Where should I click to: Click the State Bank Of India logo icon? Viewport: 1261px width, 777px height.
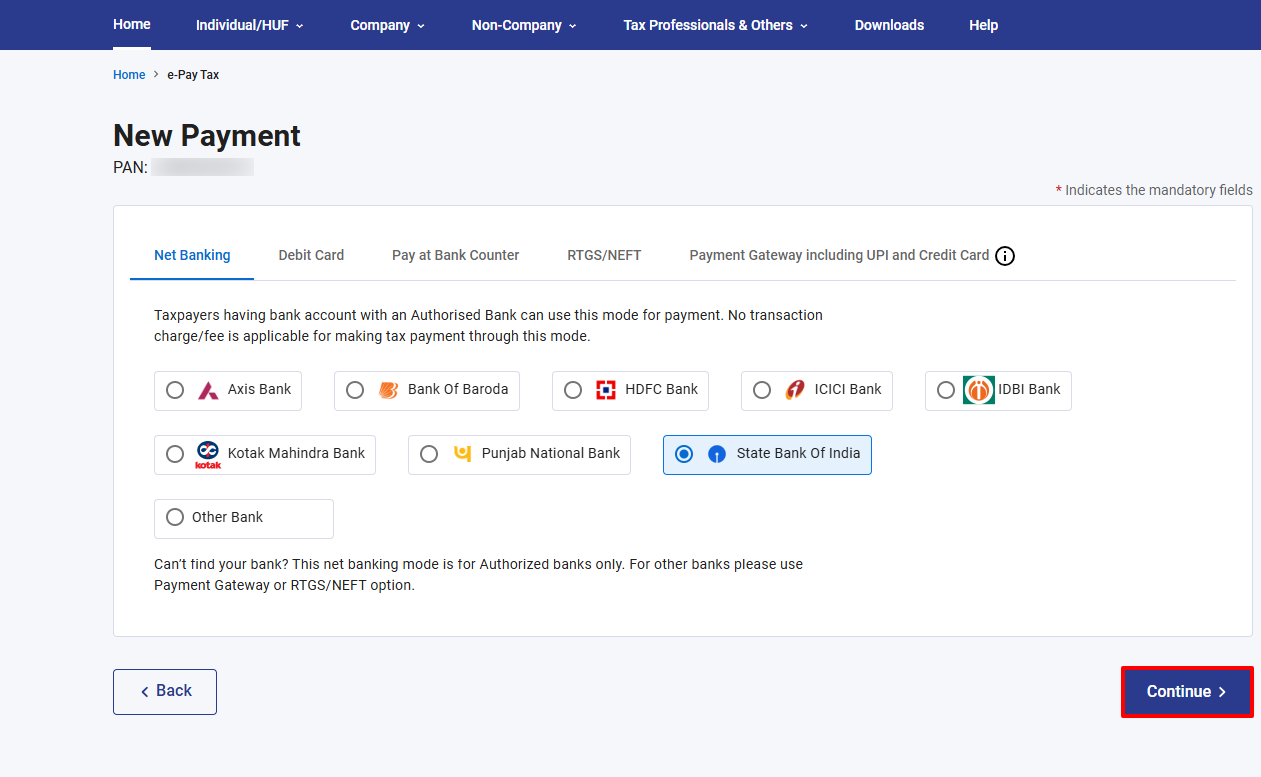click(717, 454)
